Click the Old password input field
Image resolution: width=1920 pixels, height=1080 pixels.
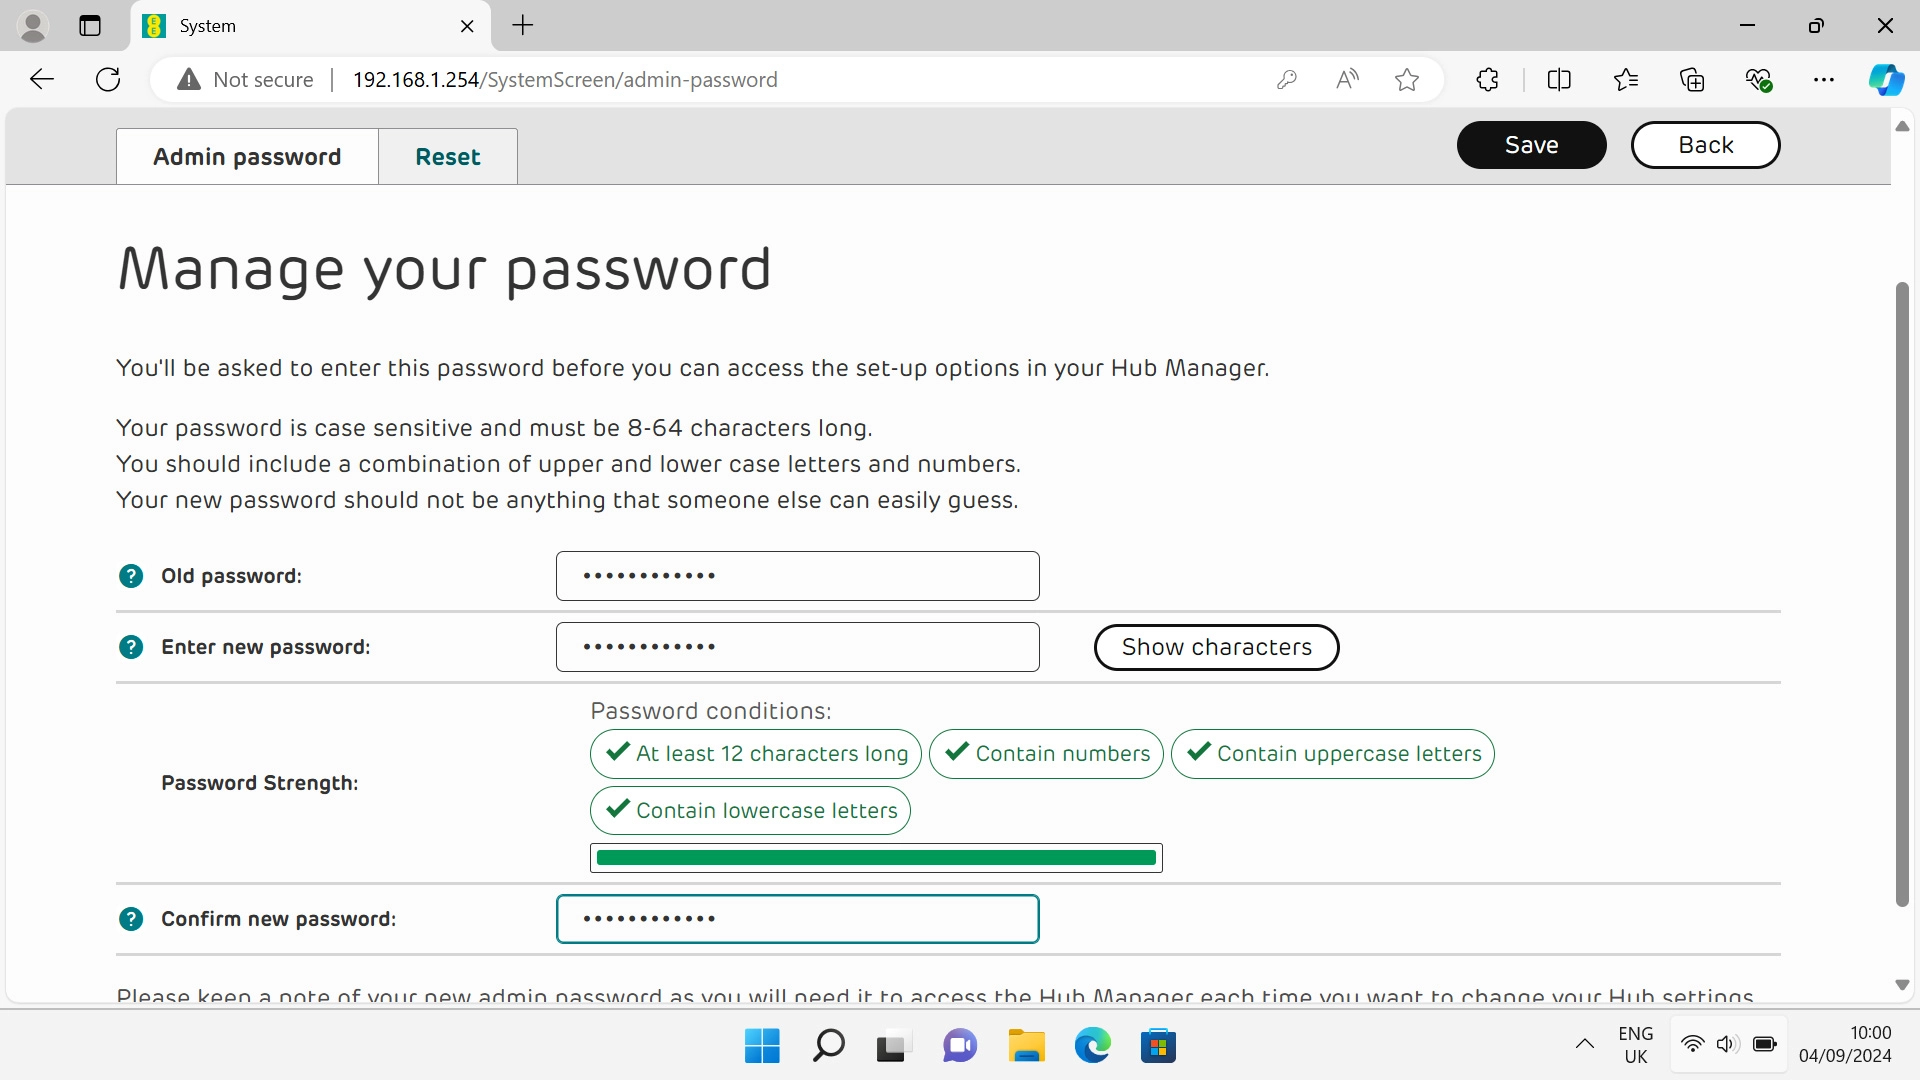[x=797, y=576]
